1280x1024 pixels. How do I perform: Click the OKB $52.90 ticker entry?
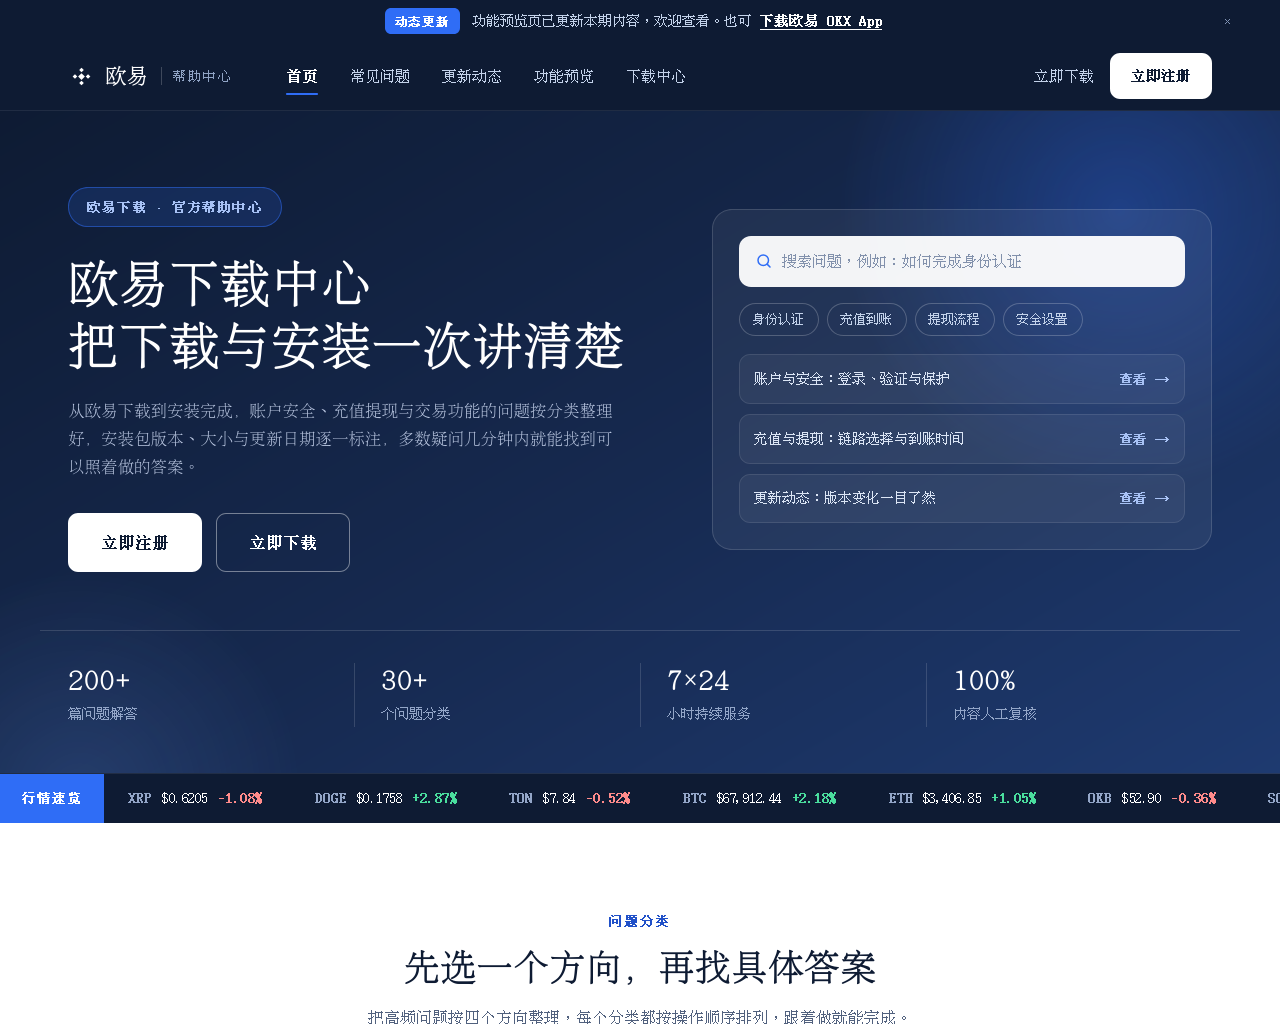[x=1152, y=798]
